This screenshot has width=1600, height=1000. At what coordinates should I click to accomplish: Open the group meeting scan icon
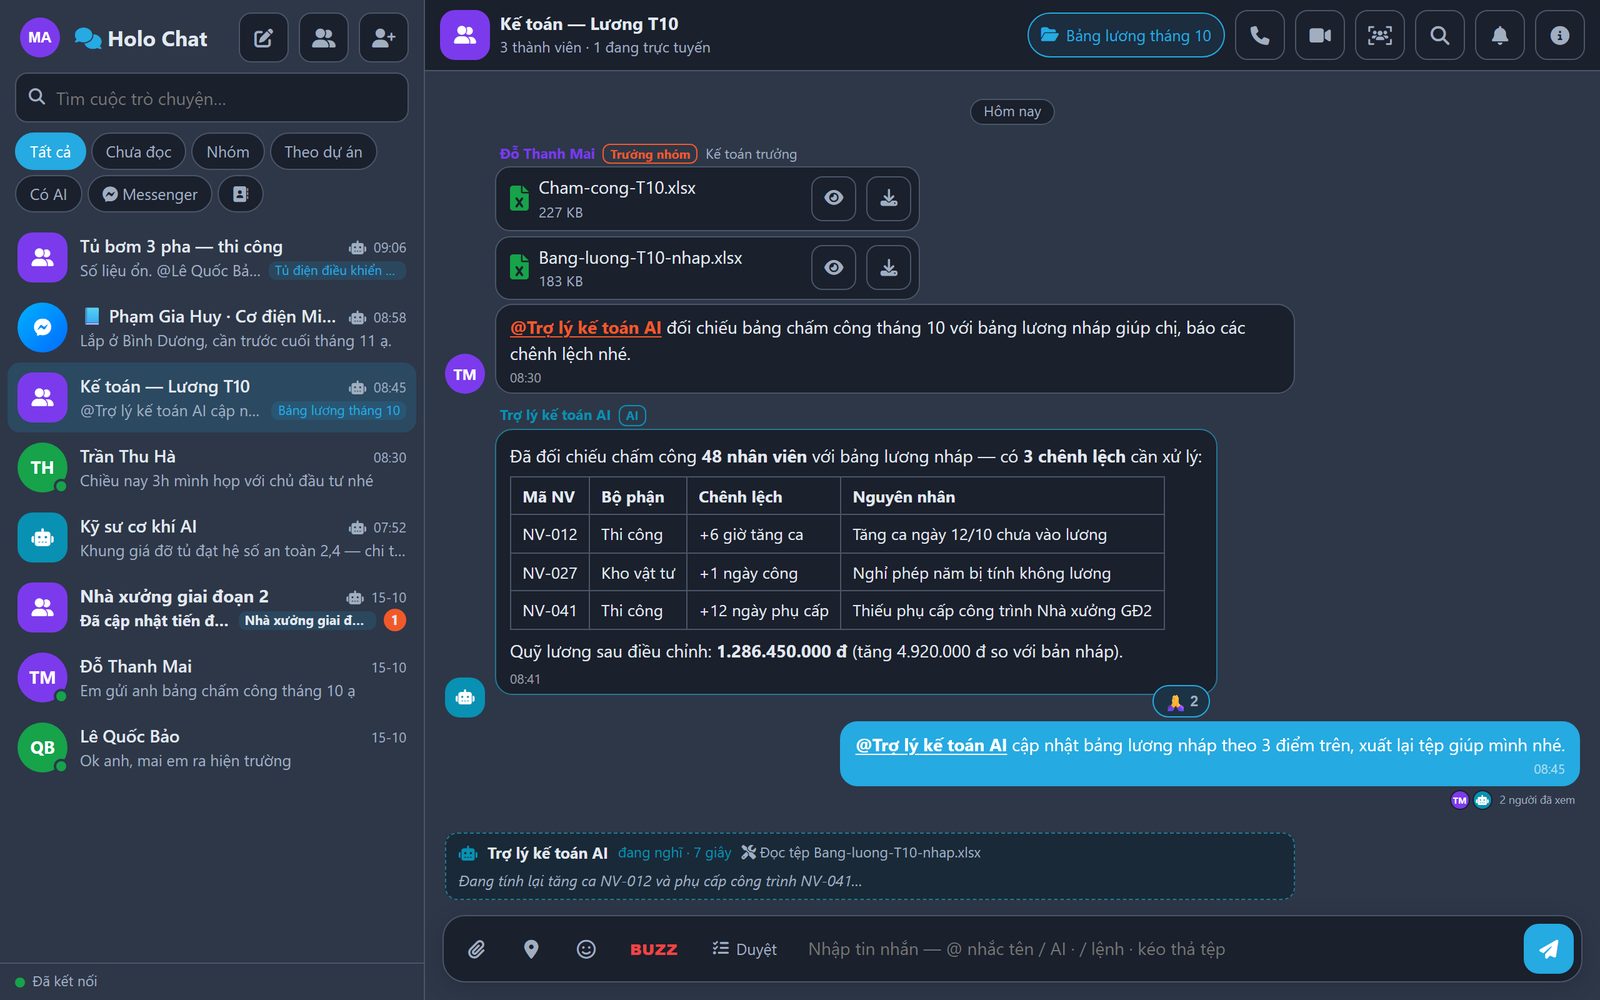point(1380,36)
